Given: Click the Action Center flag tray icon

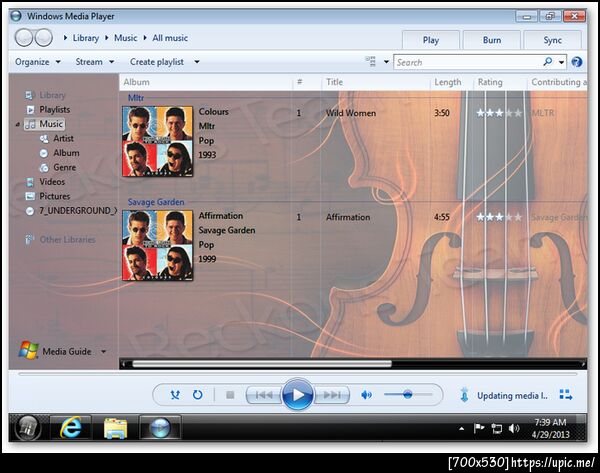Looking at the screenshot, I should [x=479, y=428].
